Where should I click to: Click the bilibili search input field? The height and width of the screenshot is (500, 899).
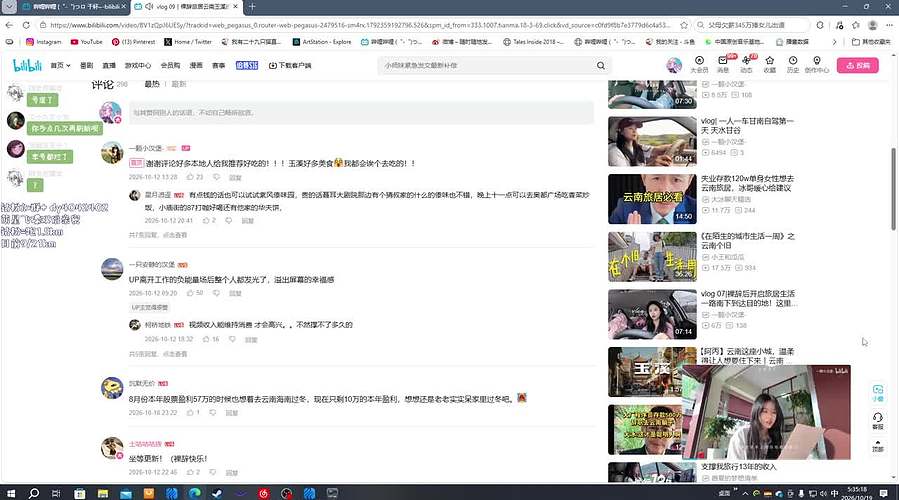(x=487, y=65)
